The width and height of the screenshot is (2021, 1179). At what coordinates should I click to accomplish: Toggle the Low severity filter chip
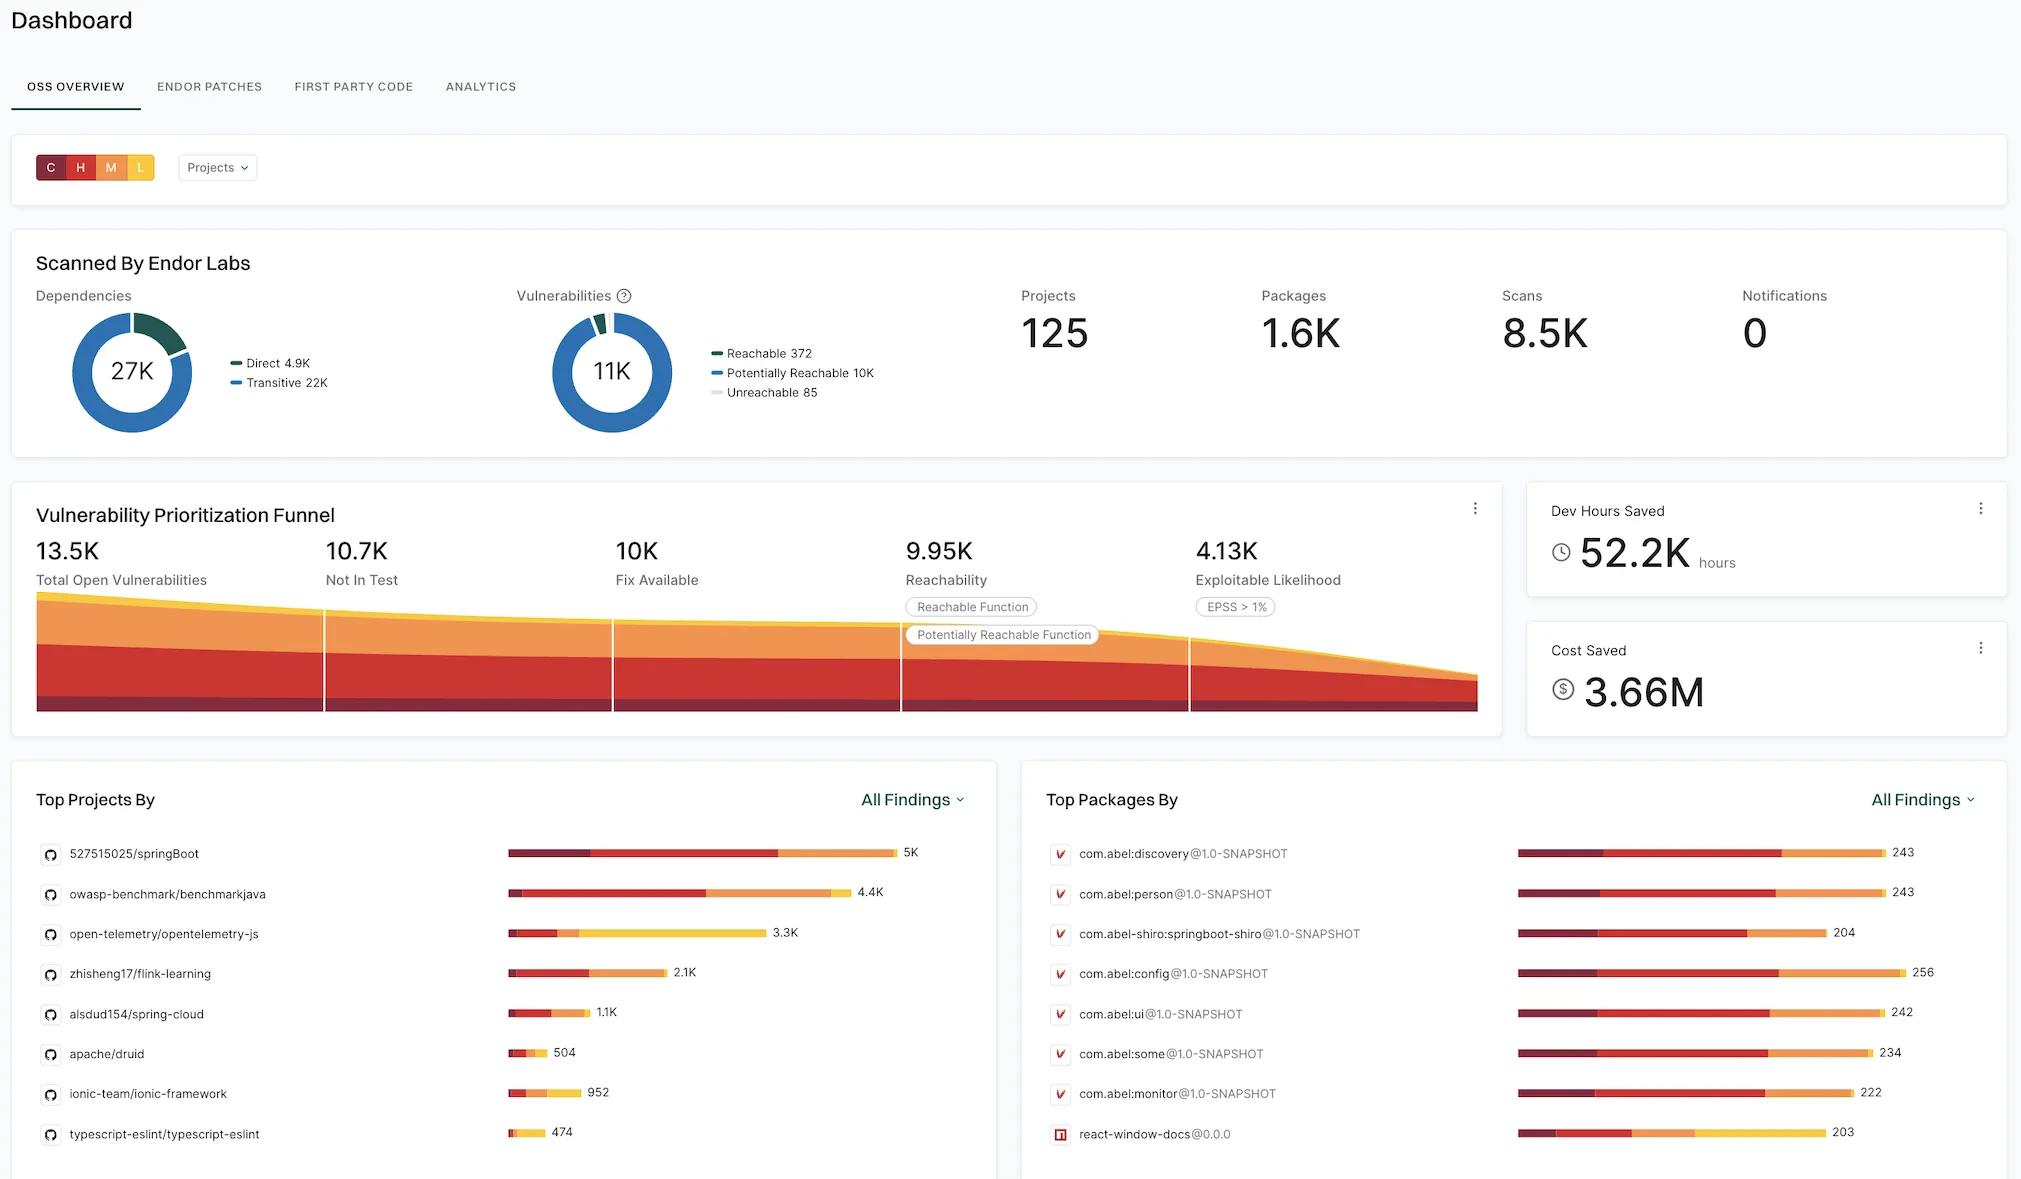tap(141, 167)
